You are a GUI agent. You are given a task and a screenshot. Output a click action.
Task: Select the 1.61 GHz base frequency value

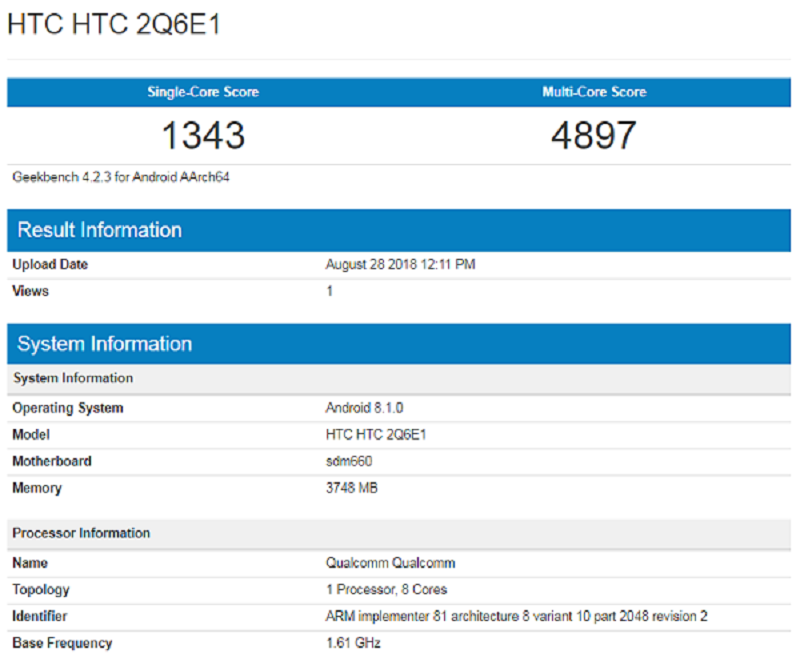353,643
